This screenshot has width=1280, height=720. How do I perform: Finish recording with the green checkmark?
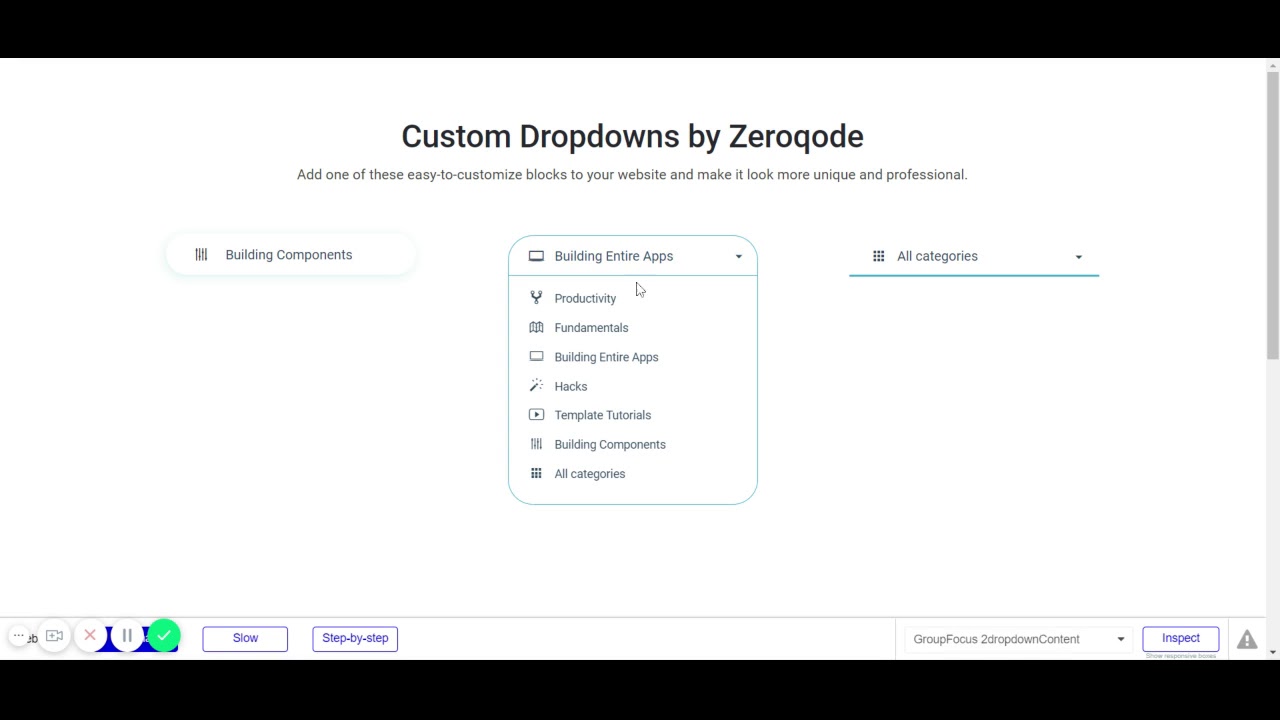164,635
